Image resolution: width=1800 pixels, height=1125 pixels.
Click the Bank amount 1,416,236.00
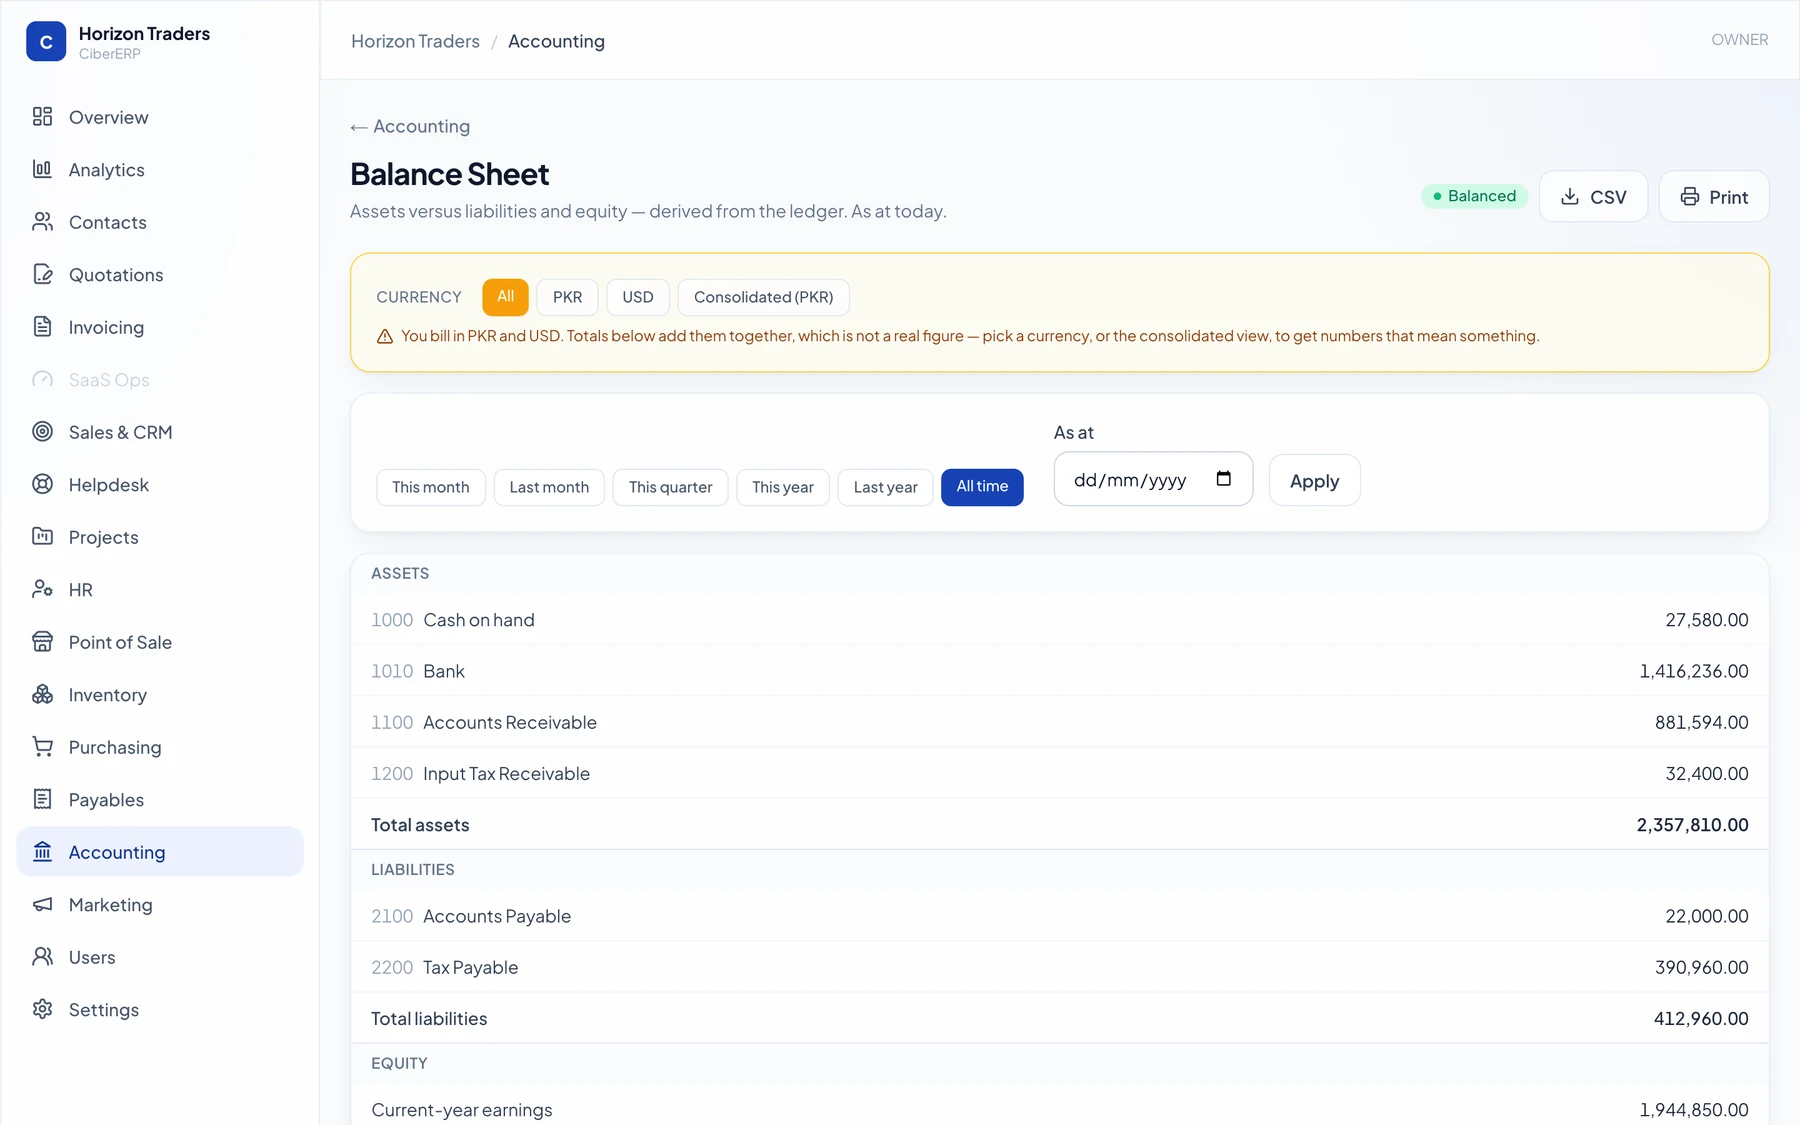point(1694,671)
